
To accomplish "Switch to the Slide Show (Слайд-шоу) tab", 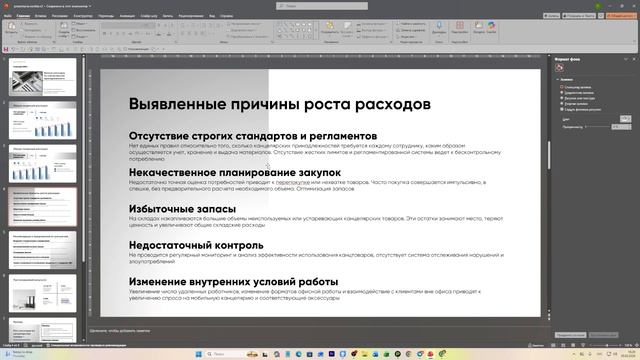I will (x=149, y=16).
